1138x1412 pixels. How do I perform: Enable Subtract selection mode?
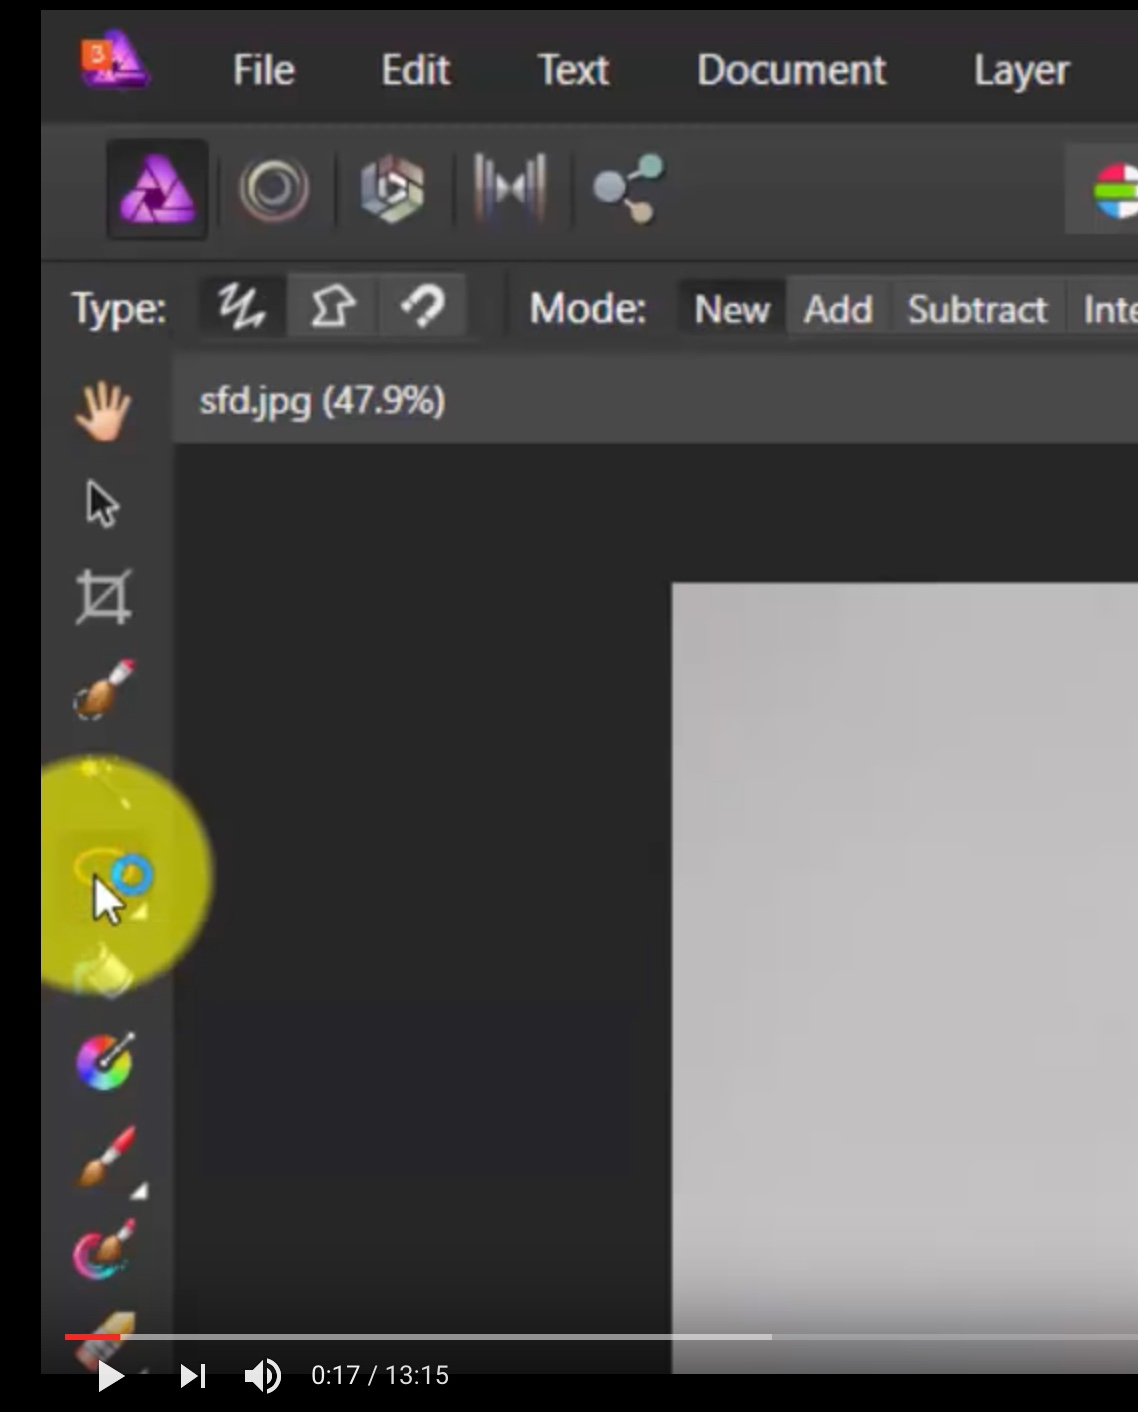(974, 309)
